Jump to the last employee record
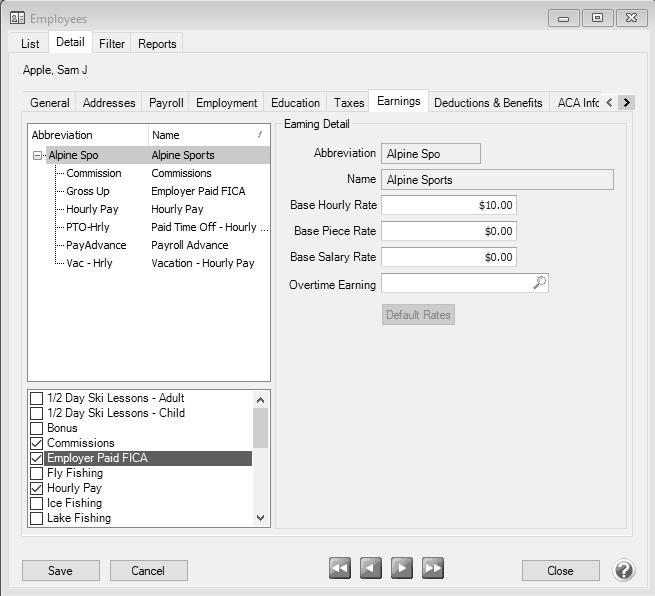Image resolution: width=655 pixels, height=596 pixels. coord(433,569)
